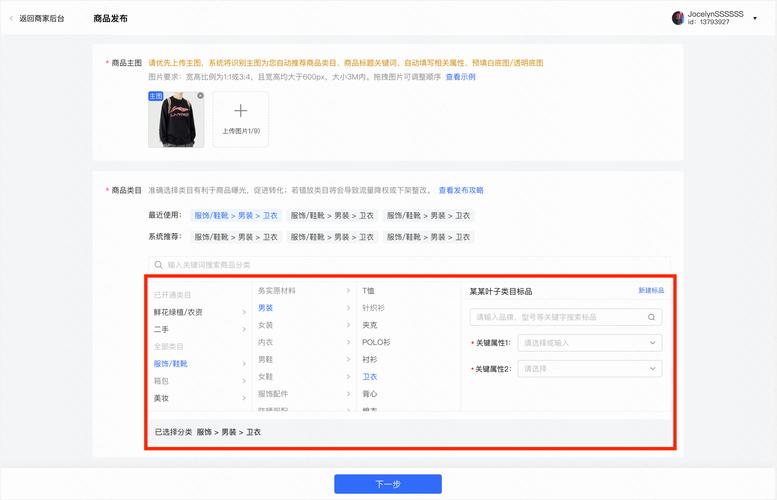This screenshot has width=777, height=500.
Task: Click the 商品发布 page title
Action: [x=111, y=18]
